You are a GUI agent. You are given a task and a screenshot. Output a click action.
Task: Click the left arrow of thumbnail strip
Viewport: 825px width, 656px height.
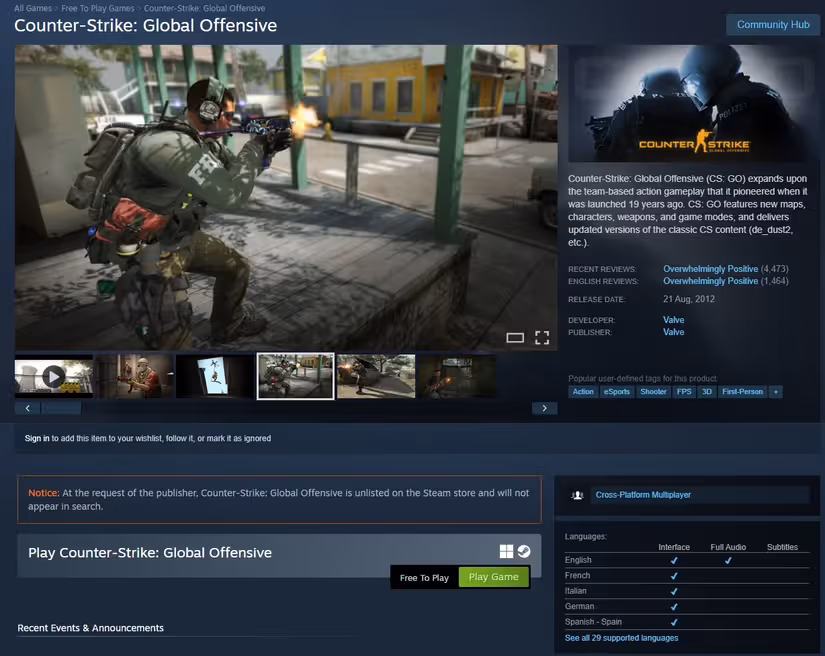pos(27,408)
